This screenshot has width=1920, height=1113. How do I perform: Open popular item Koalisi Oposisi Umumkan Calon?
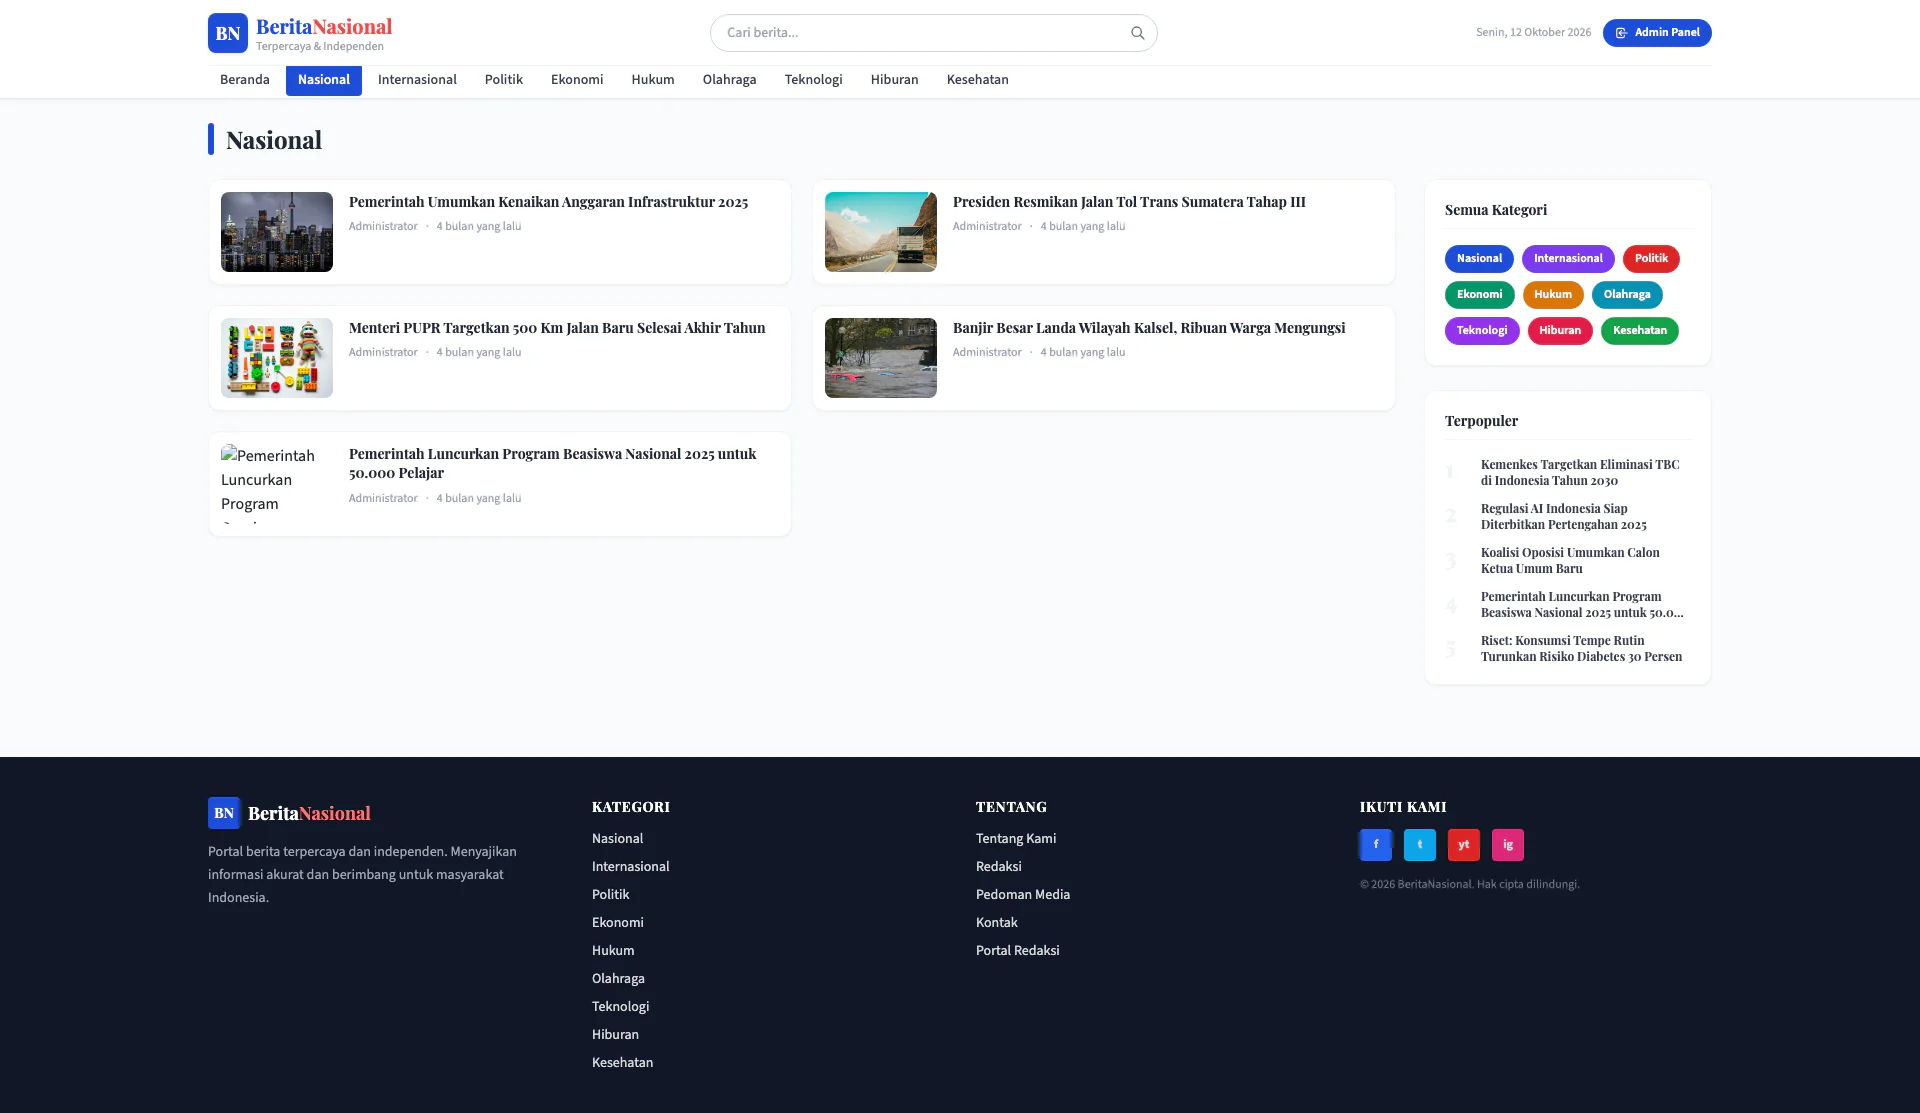coord(1570,560)
